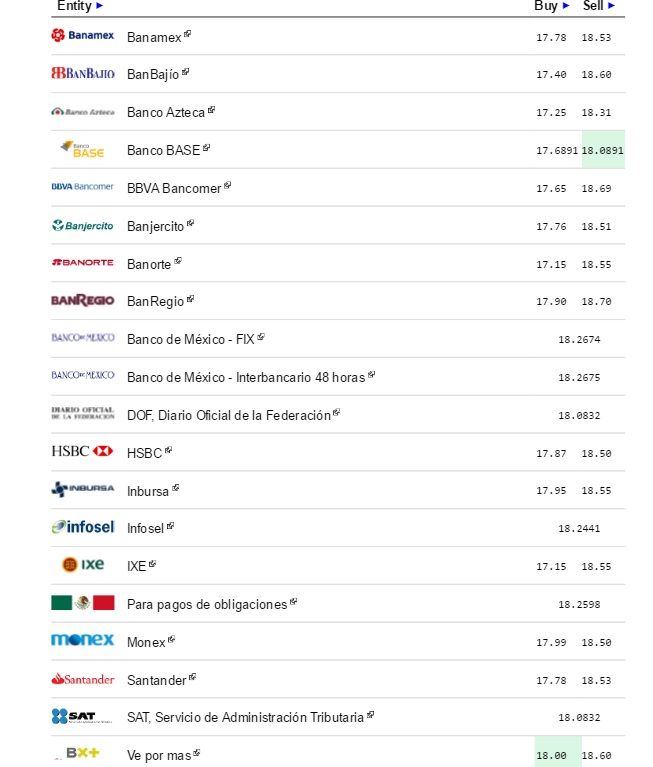The image size is (653, 767).
Task: Click the Santander logo icon
Action: (82, 680)
